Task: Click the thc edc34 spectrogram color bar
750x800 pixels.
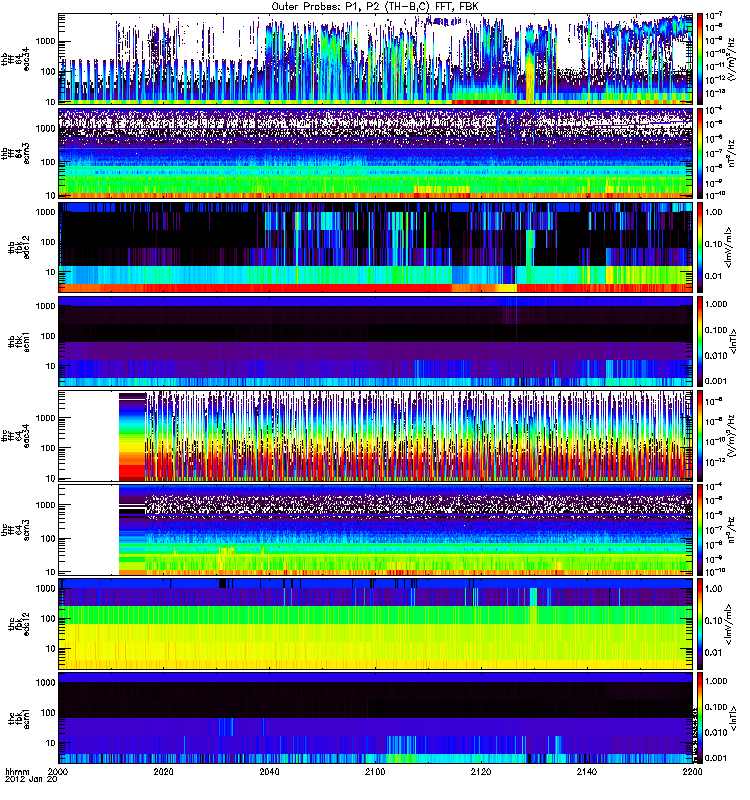Action: pyautogui.click(x=700, y=436)
